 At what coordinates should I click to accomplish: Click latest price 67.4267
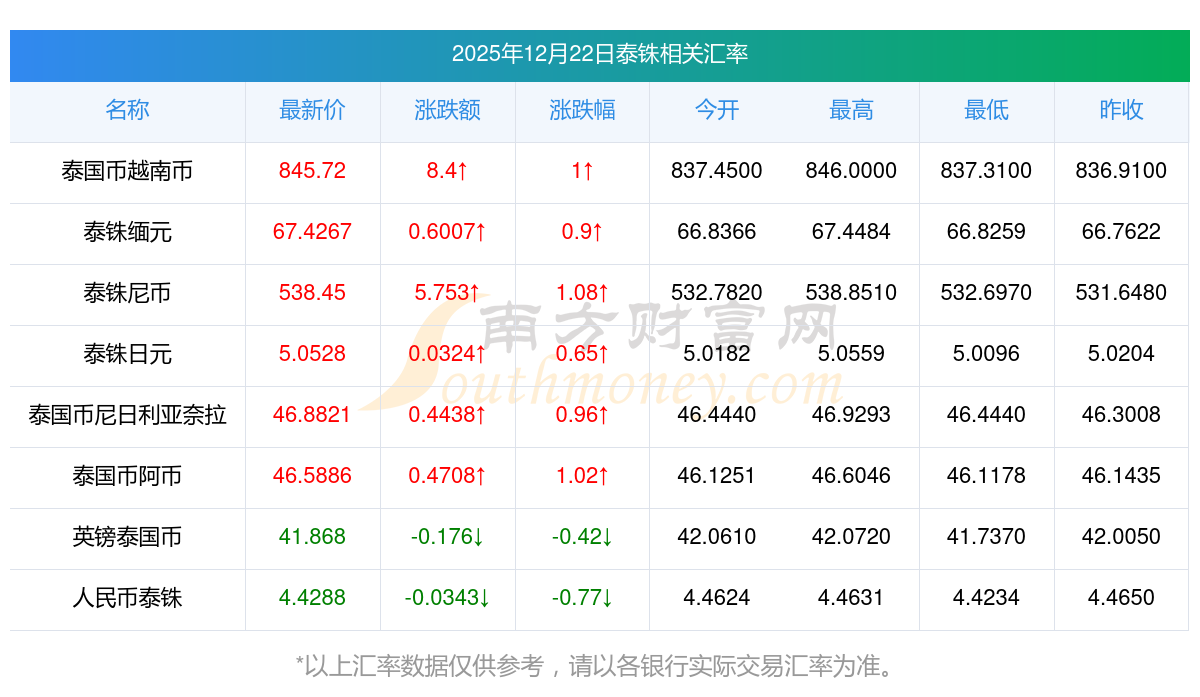312,233
